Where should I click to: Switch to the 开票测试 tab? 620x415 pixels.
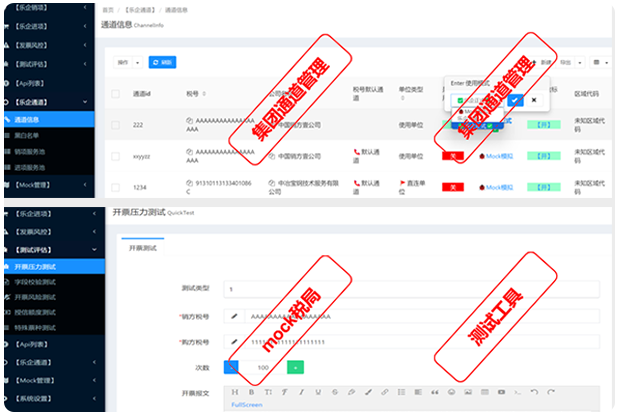tap(142, 249)
